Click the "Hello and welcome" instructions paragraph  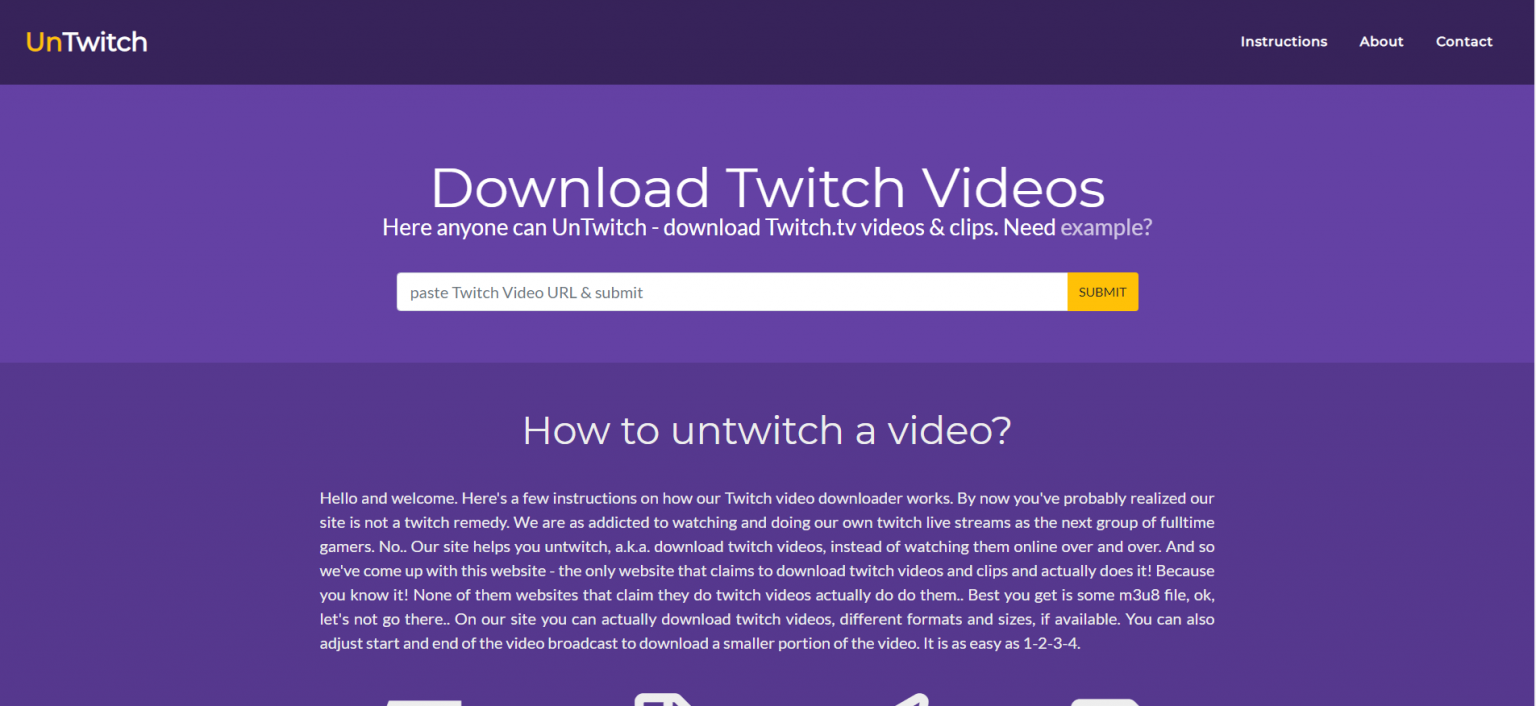tap(767, 570)
